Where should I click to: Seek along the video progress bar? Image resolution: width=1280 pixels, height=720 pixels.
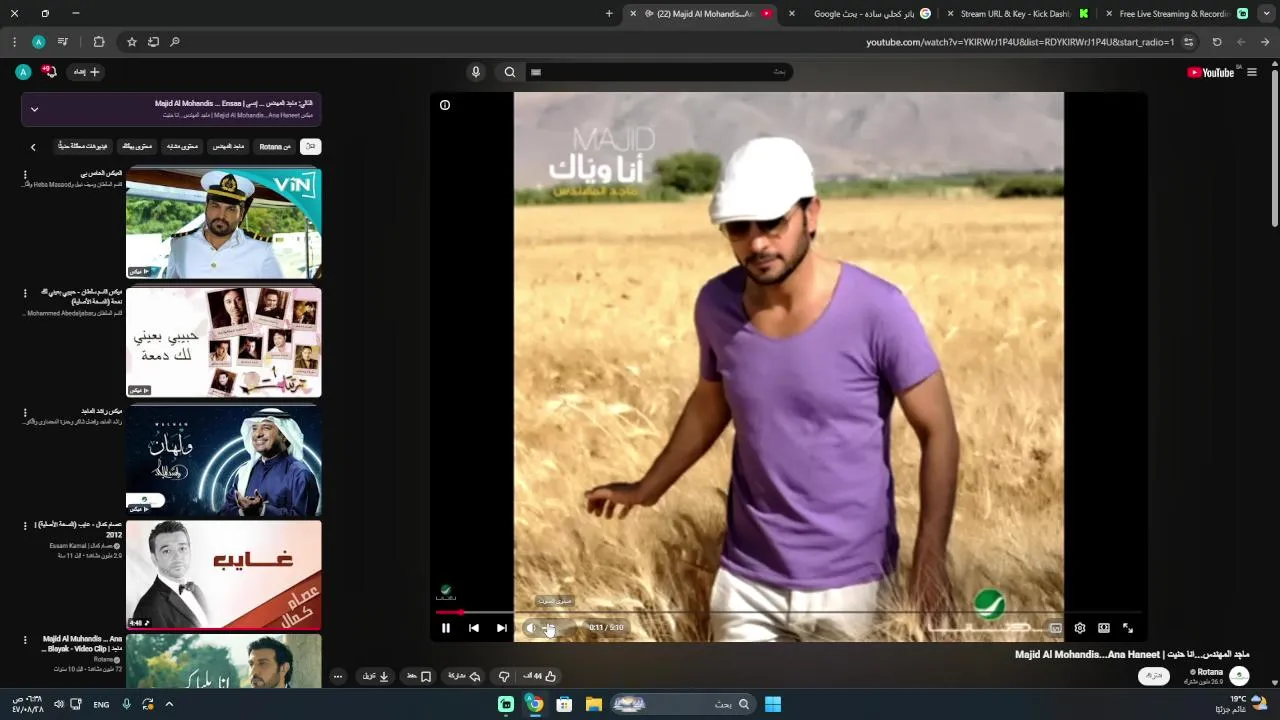pos(788,612)
